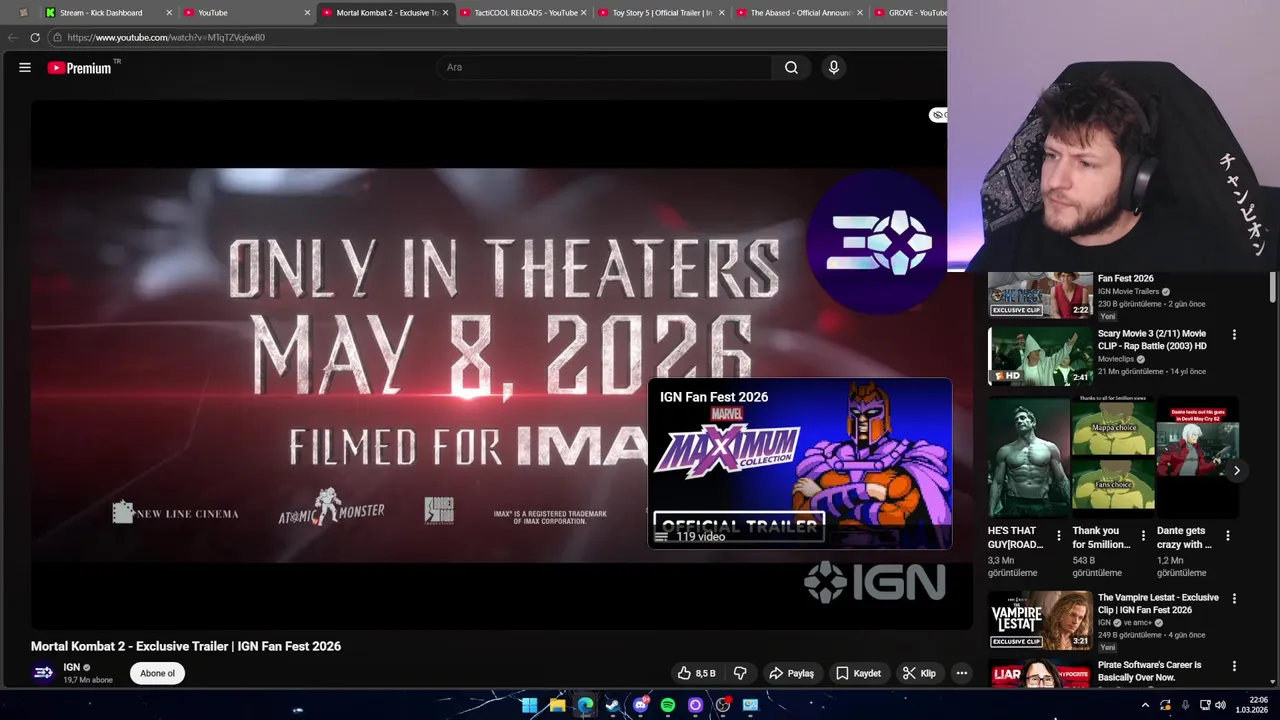Share the video via Paylaş button

click(791, 673)
